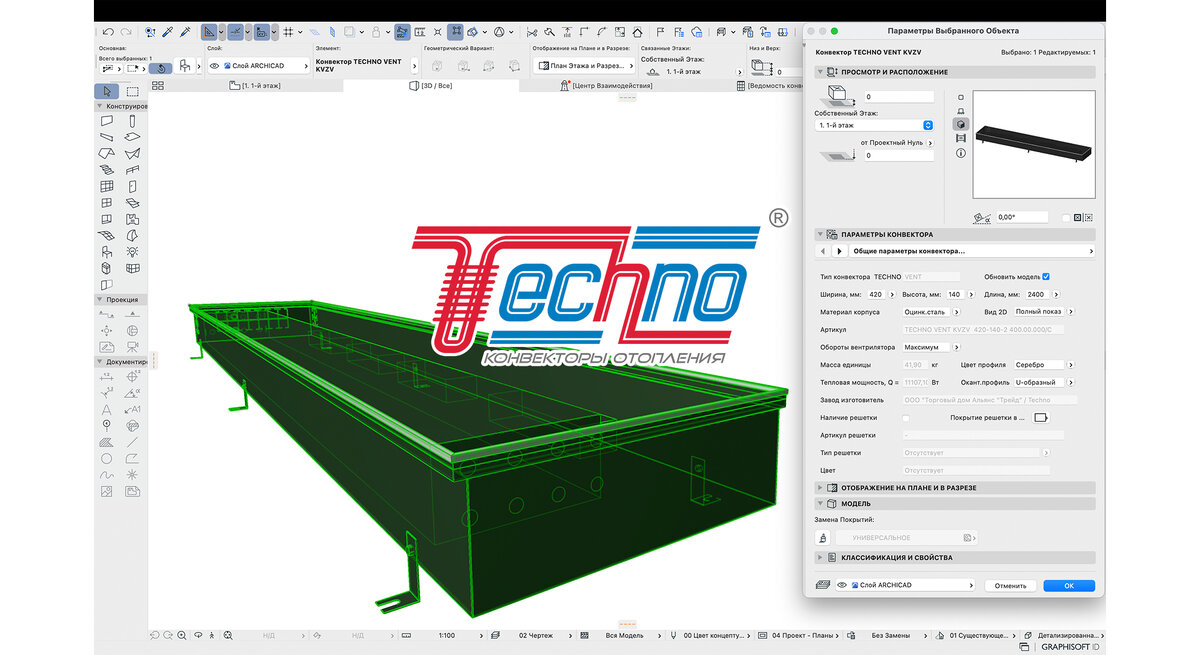The width and height of the screenshot is (1200, 655).
Task: Select the Fill hatch tool
Action: pos(106,442)
